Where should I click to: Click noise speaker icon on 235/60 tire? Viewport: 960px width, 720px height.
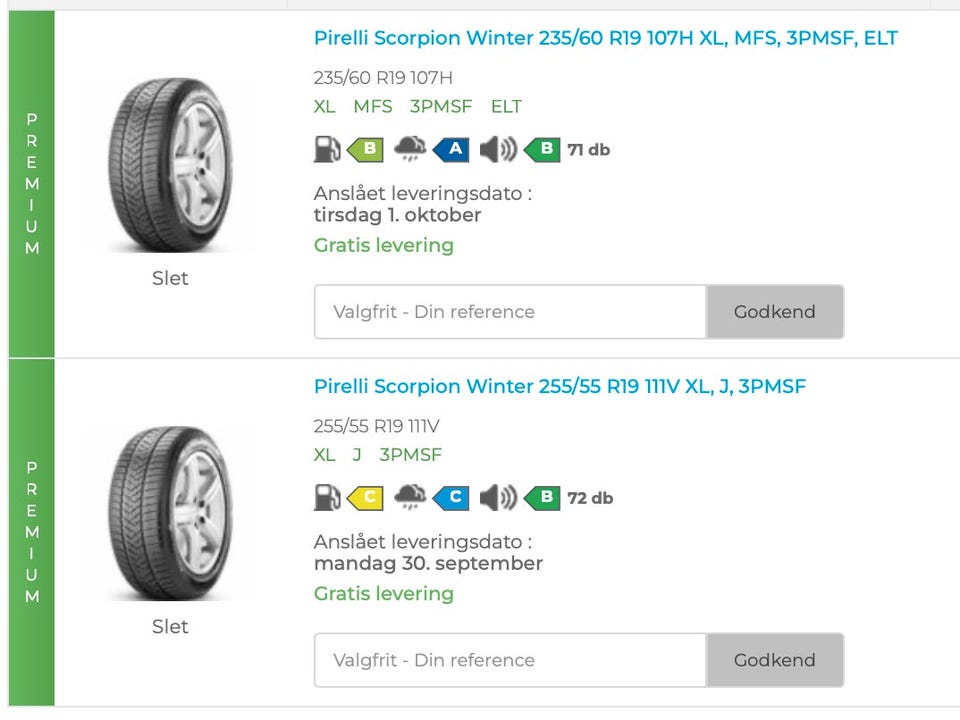click(497, 150)
